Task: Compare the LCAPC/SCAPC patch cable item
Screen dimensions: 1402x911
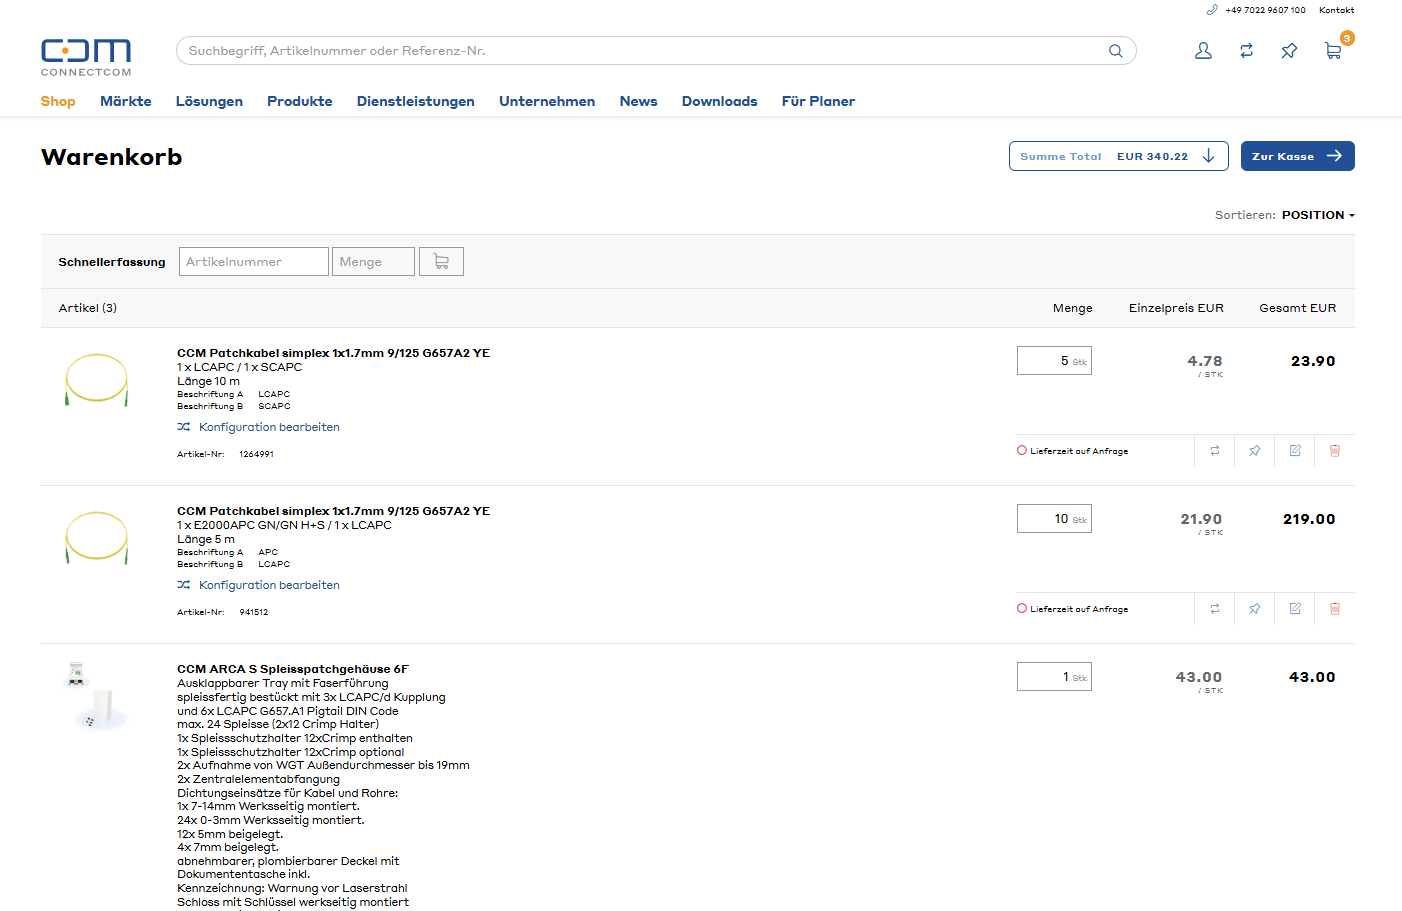Action: (x=1215, y=451)
